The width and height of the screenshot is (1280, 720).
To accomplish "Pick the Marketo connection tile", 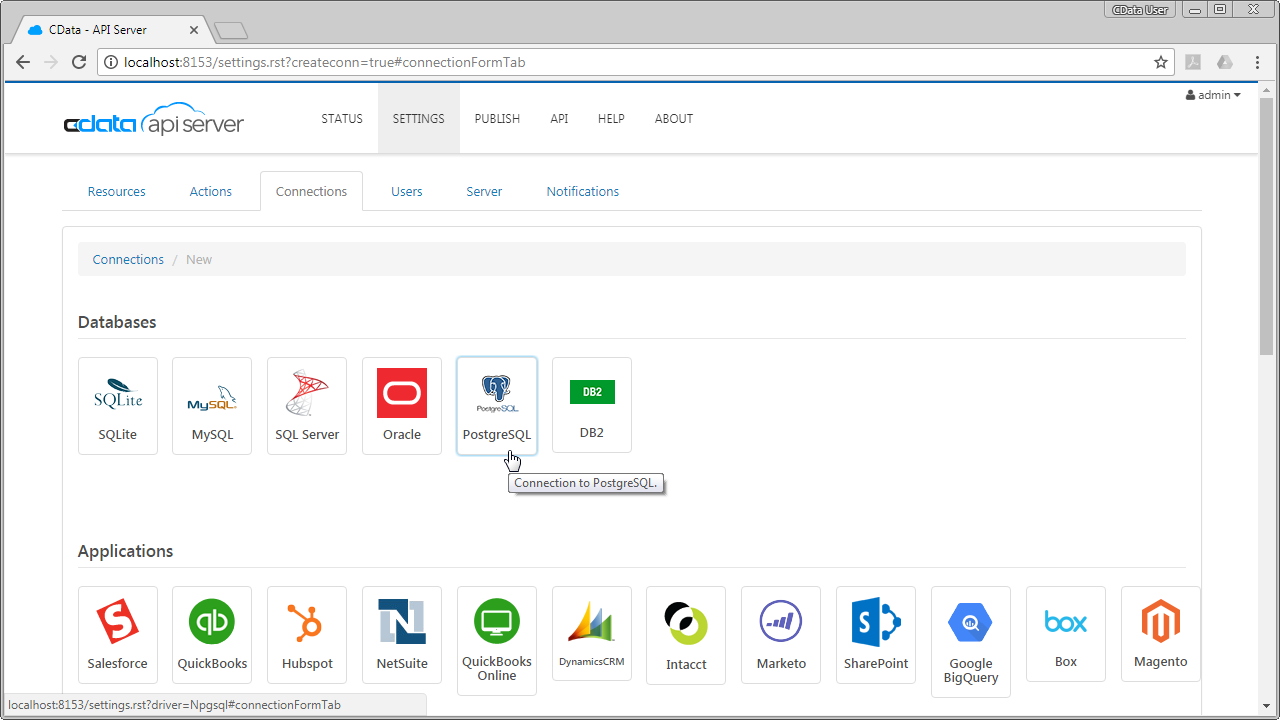I will (781, 635).
